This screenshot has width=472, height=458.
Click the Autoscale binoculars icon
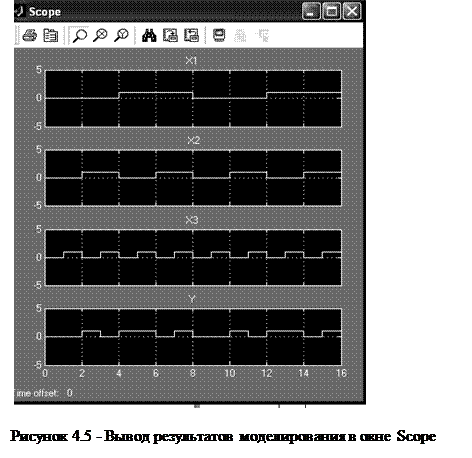point(149,35)
